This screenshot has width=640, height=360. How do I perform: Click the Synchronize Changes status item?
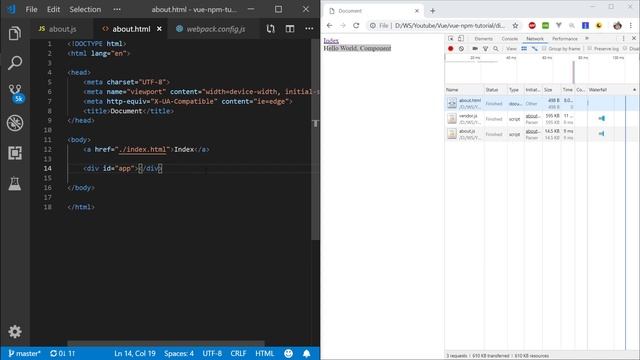pyautogui.click(x=62, y=353)
